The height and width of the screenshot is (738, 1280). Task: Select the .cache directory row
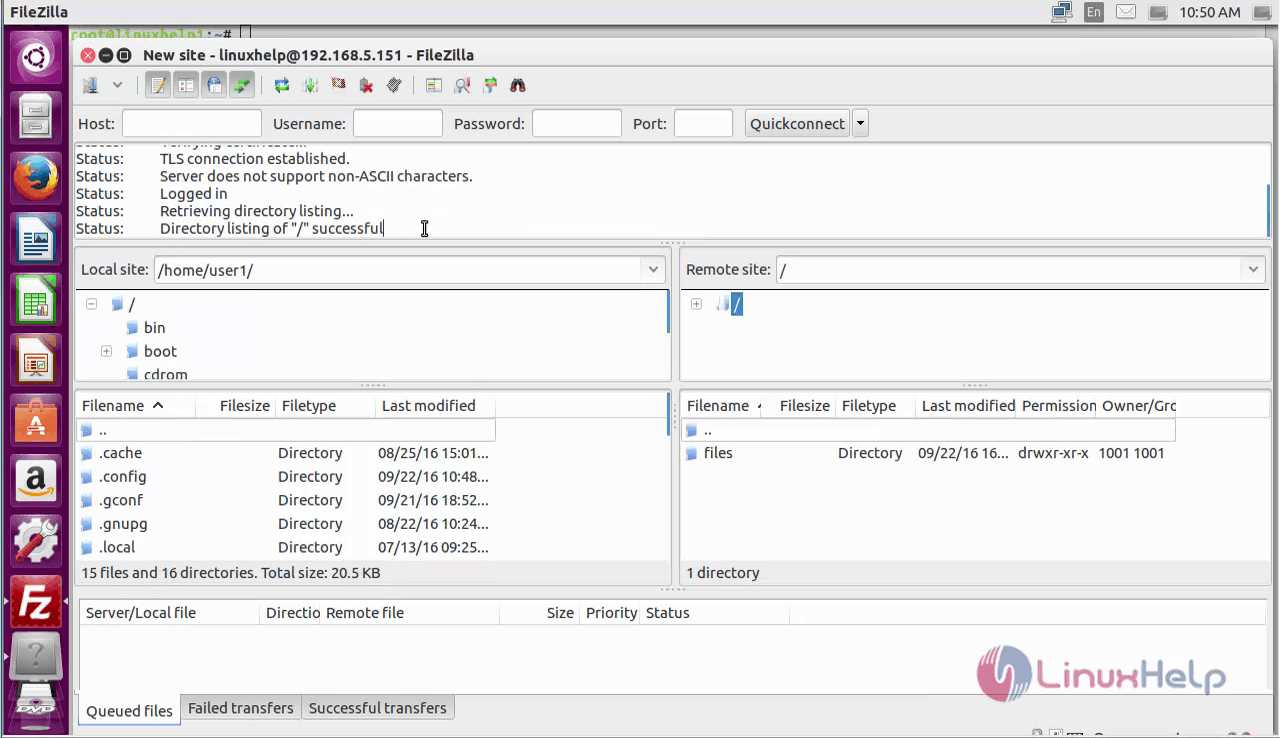(287, 453)
